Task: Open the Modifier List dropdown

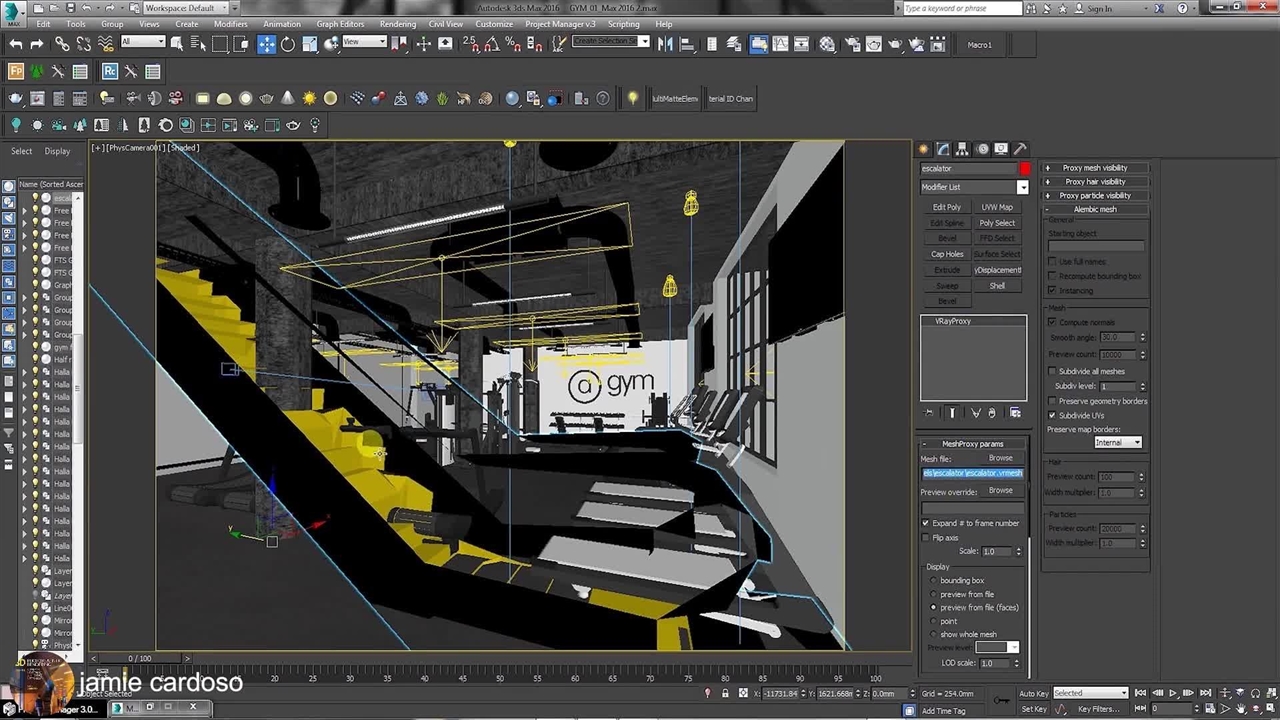Action: pos(1022,187)
